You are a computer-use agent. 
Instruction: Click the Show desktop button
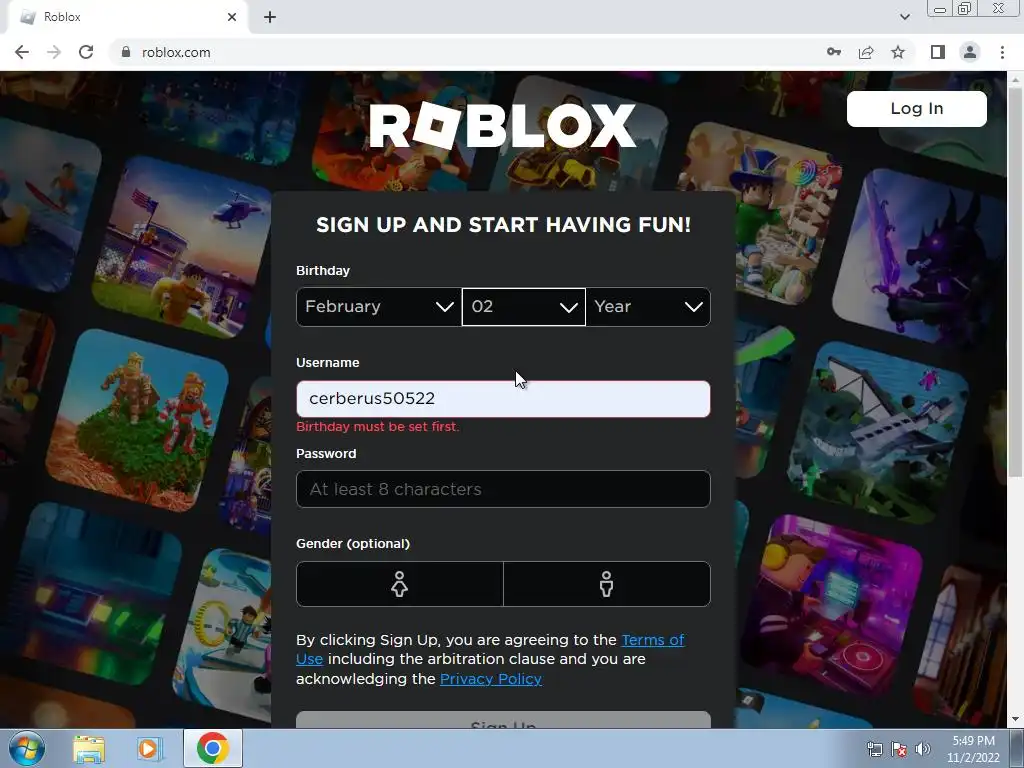pyautogui.click(x=1017, y=749)
